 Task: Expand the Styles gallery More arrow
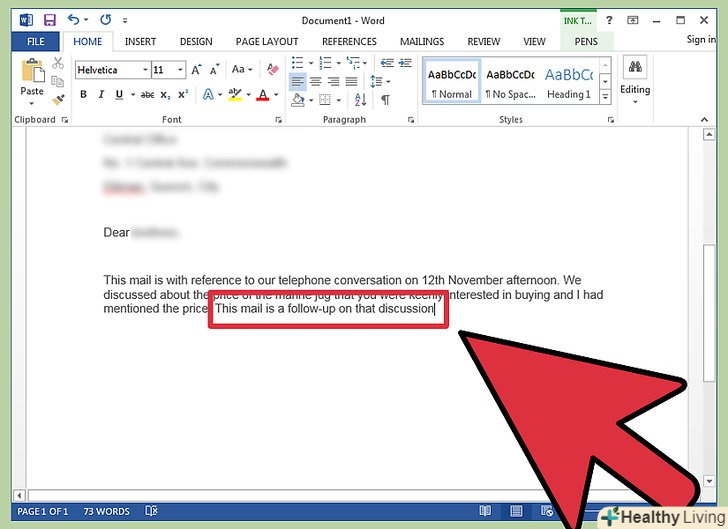click(x=605, y=97)
